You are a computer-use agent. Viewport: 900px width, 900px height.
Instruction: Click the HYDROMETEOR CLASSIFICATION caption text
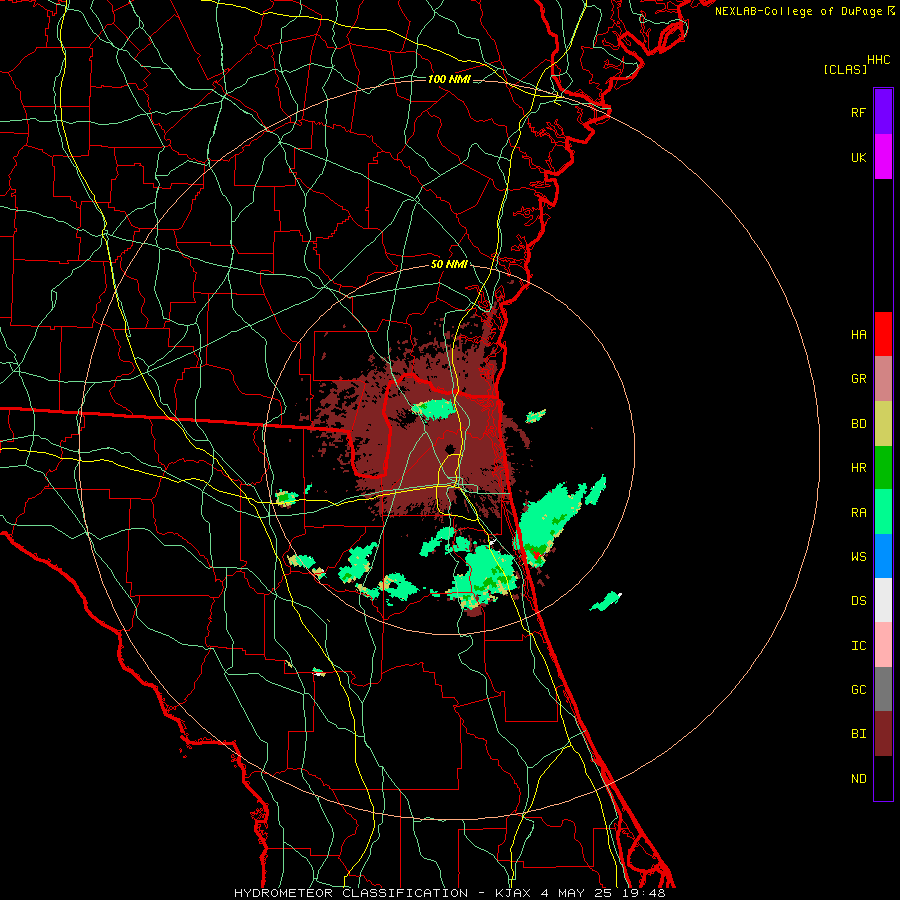coord(351,893)
